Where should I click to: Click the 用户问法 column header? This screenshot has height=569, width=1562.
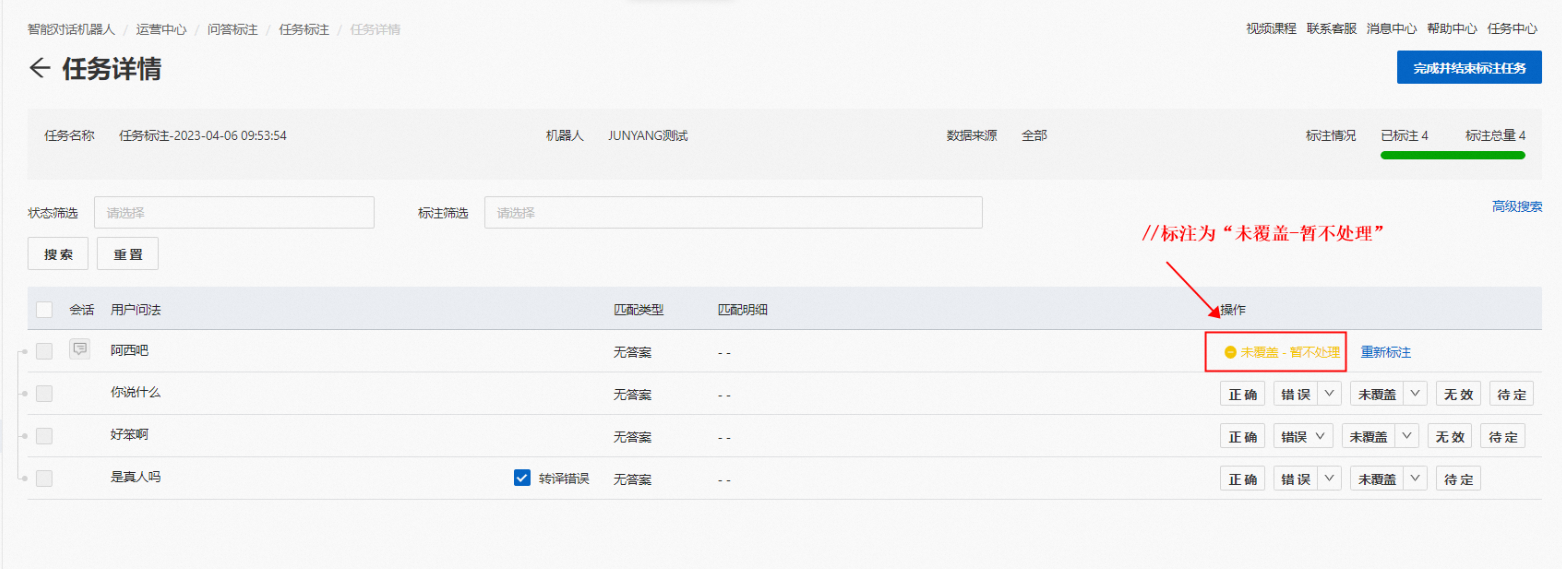[136, 310]
